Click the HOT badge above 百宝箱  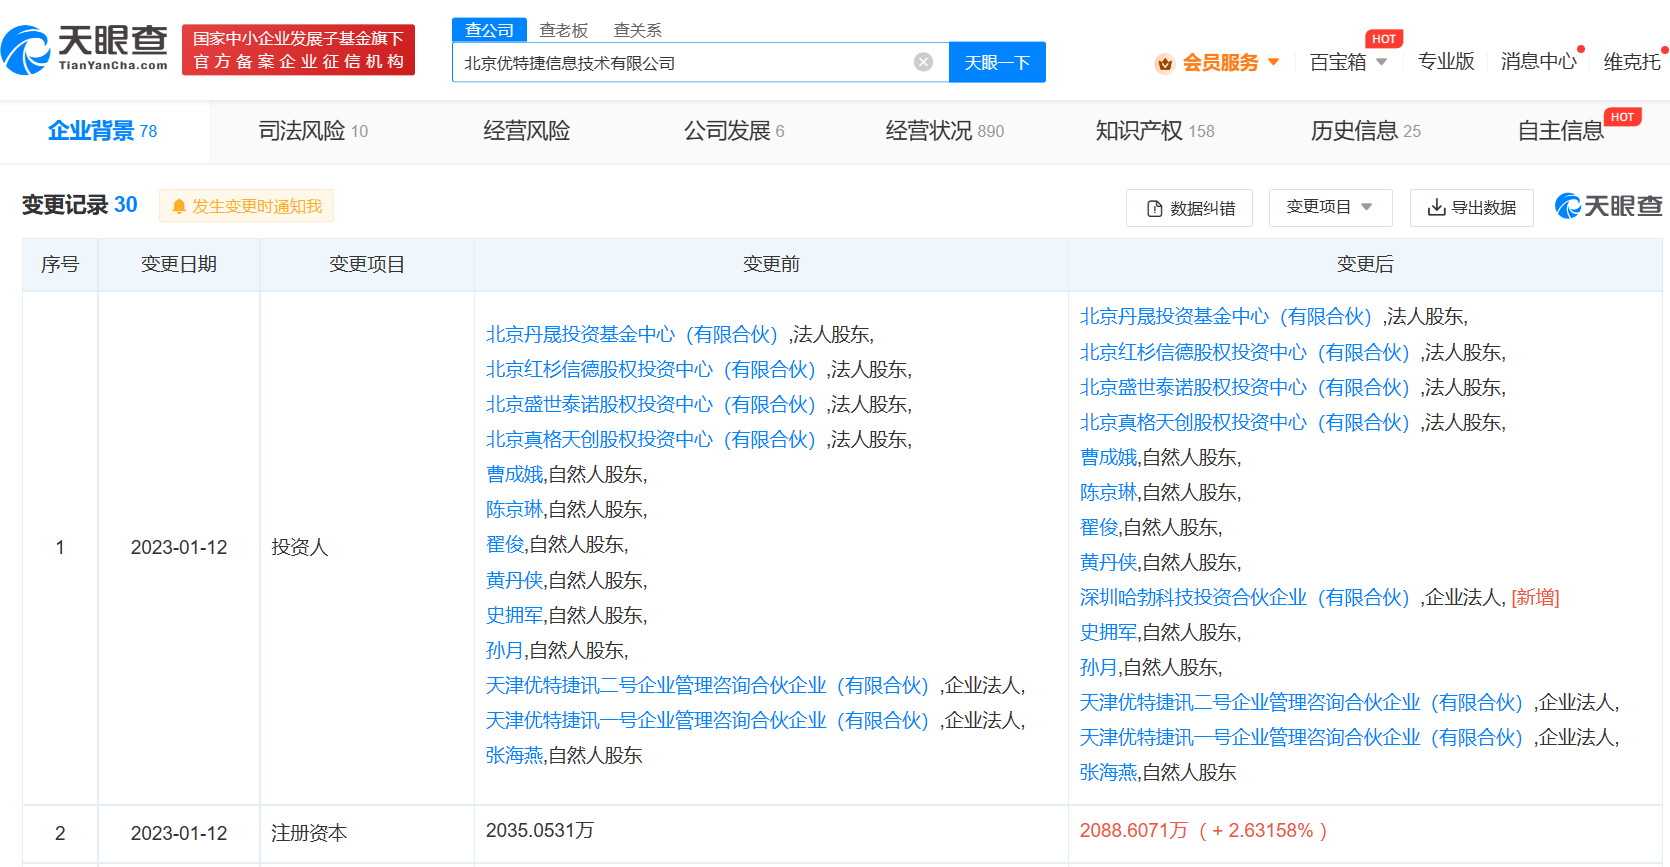1384,39
